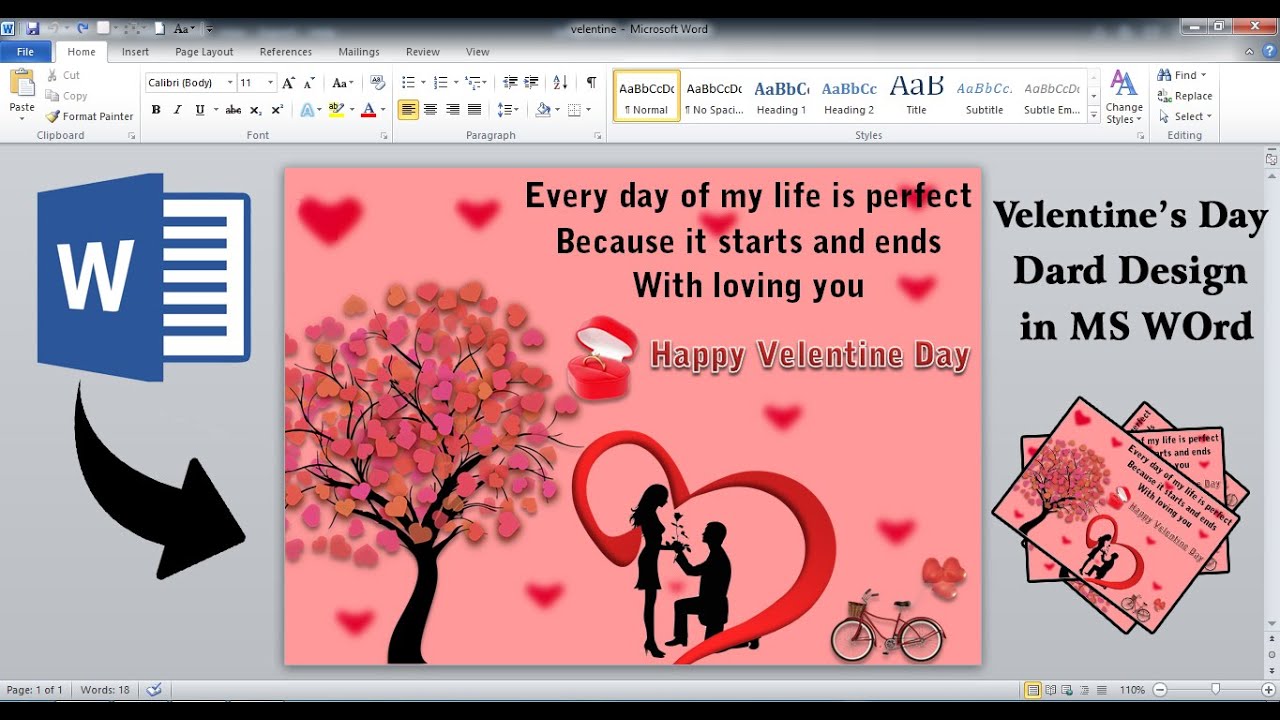Apply the Heading 1 style
1280x720 pixels.
click(x=781, y=97)
